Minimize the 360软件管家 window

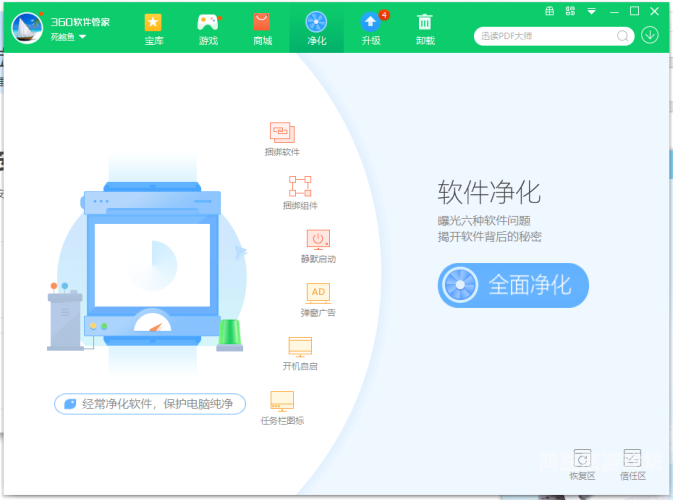(x=614, y=12)
